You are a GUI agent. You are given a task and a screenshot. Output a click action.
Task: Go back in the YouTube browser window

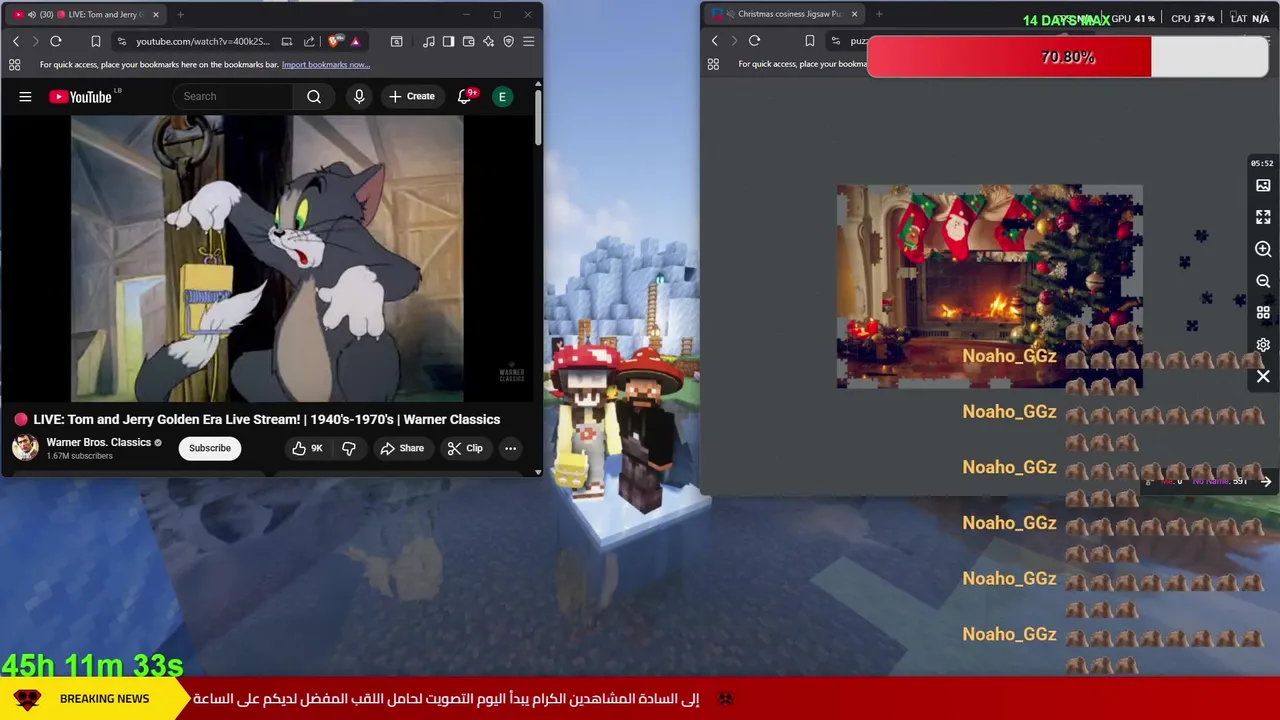16,41
